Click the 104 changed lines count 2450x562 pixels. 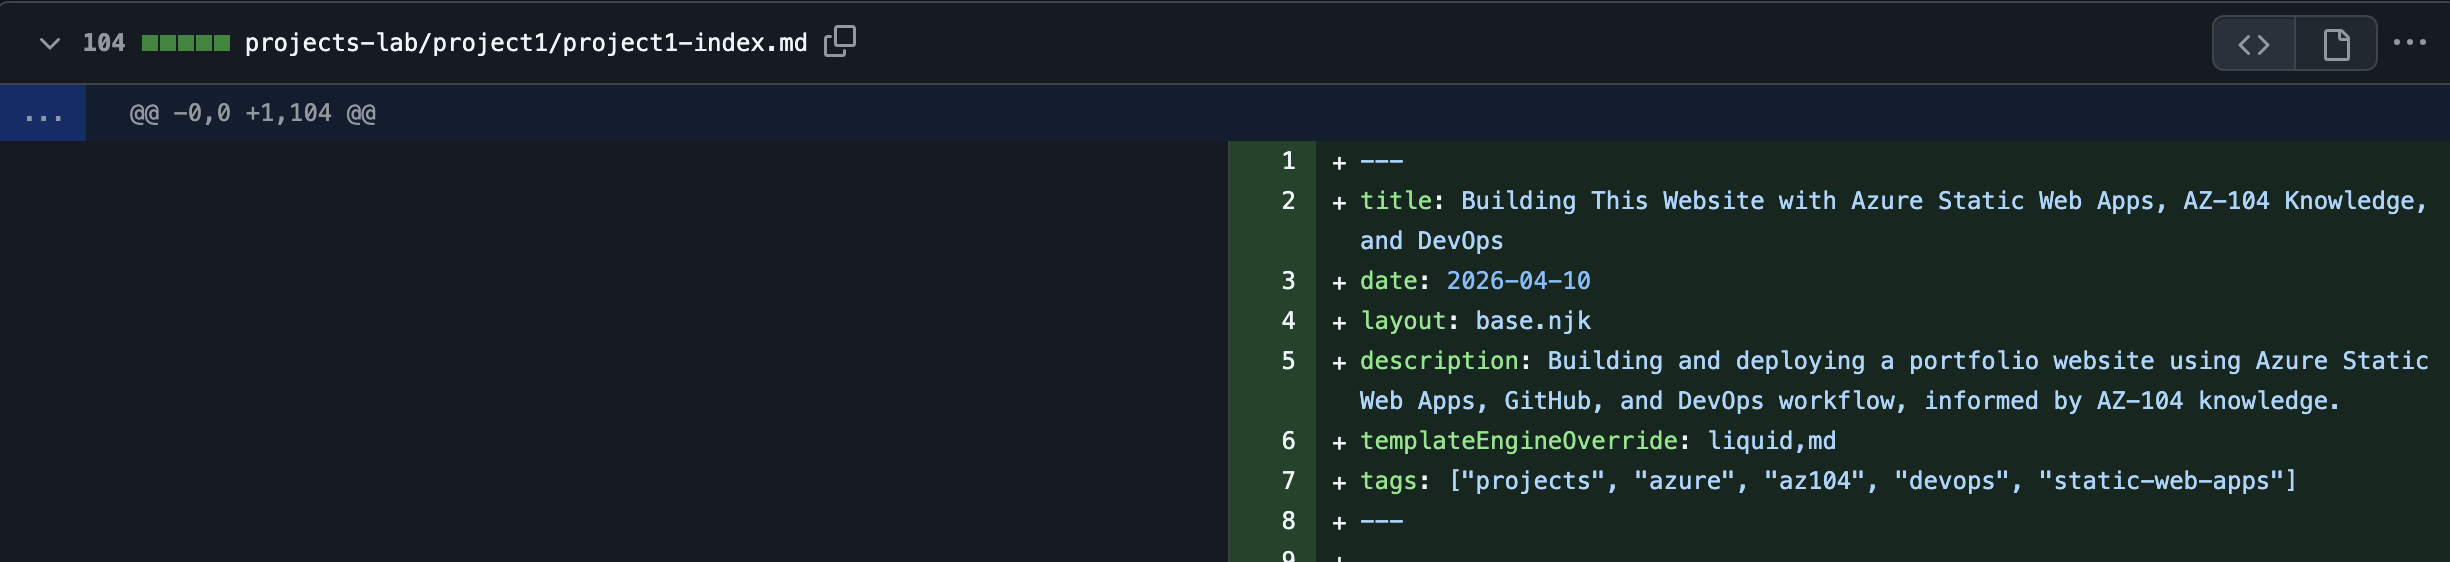click(104, 43)
